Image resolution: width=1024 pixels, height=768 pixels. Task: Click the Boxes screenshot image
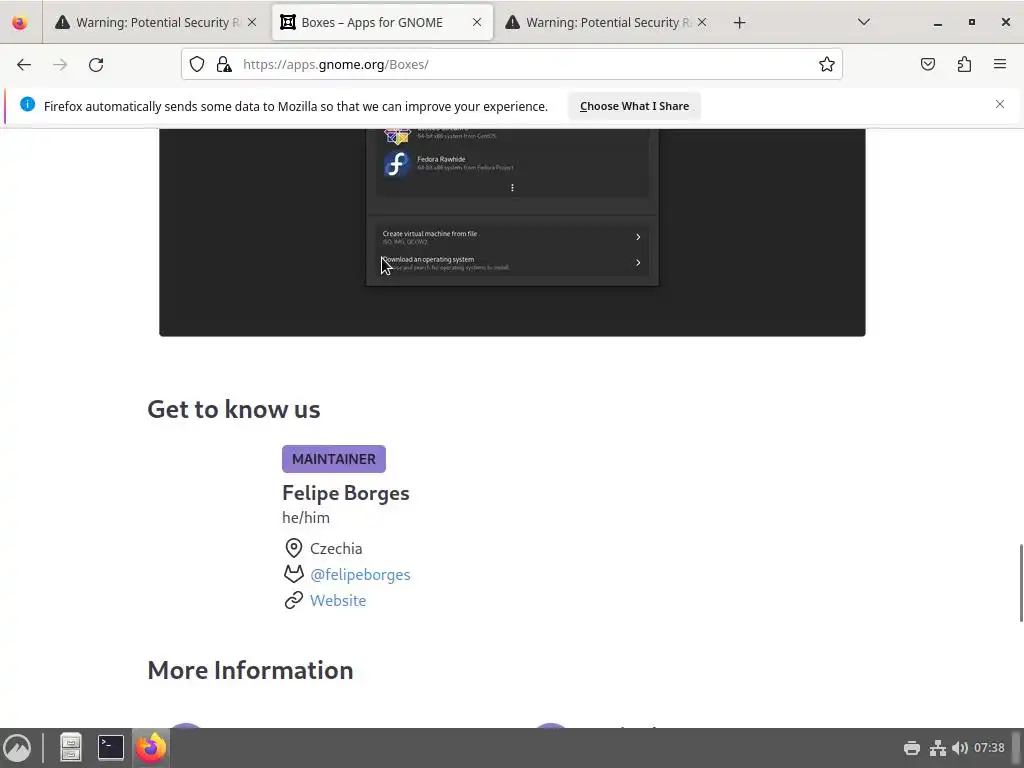(512, 232)
